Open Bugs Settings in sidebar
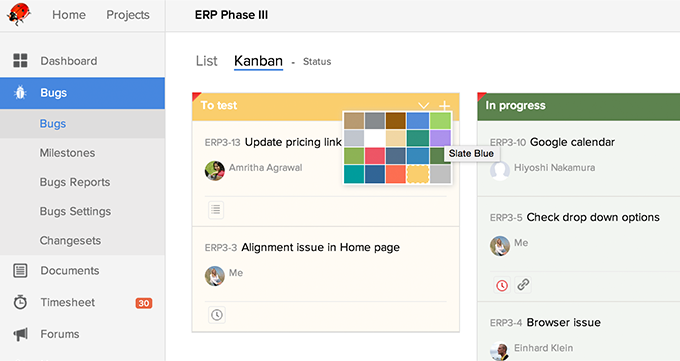 [75, 211]
